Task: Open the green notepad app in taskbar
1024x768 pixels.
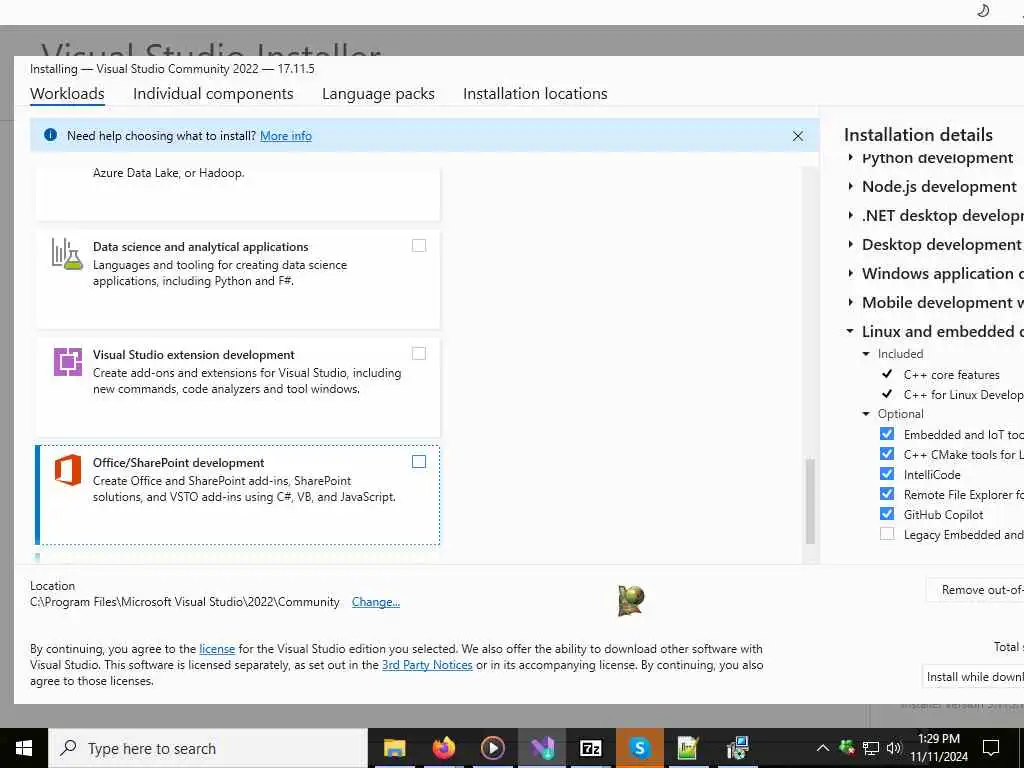Action: point(688,748)
